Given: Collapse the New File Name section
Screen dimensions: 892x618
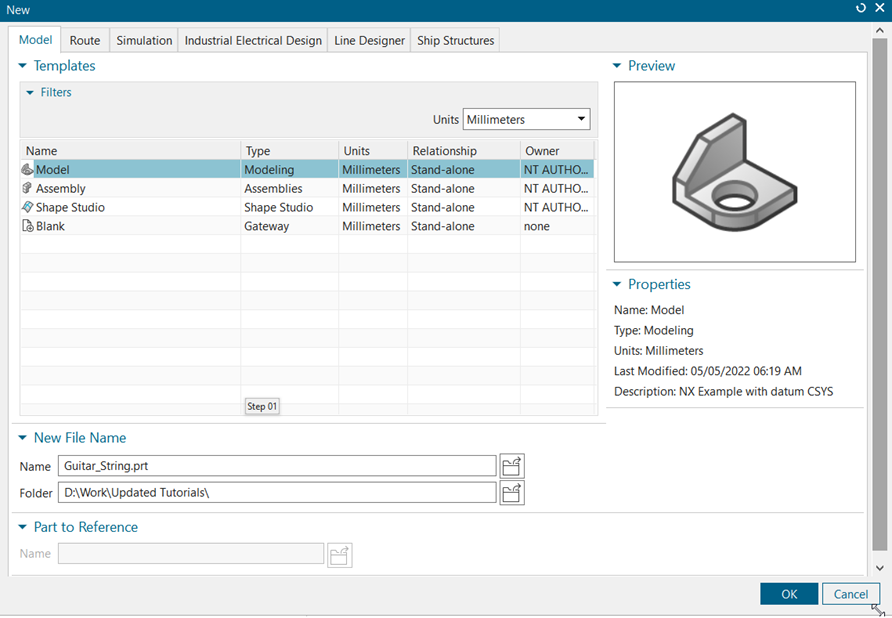Looking at the screenshot, I should pyautogui.click(x=23, y=437).
